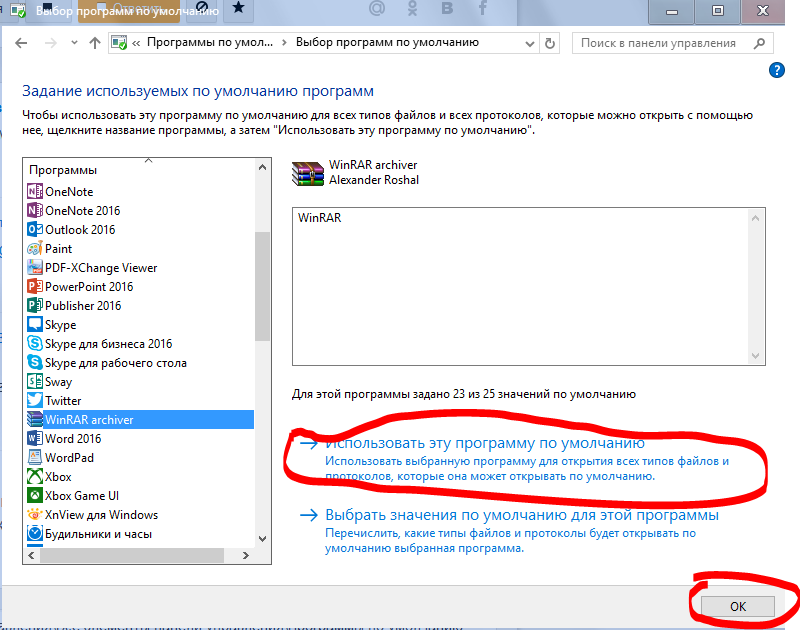Click the search magnifier icon
The width and height of the screenshot is (800, 630).
click(x=759, y=43)
